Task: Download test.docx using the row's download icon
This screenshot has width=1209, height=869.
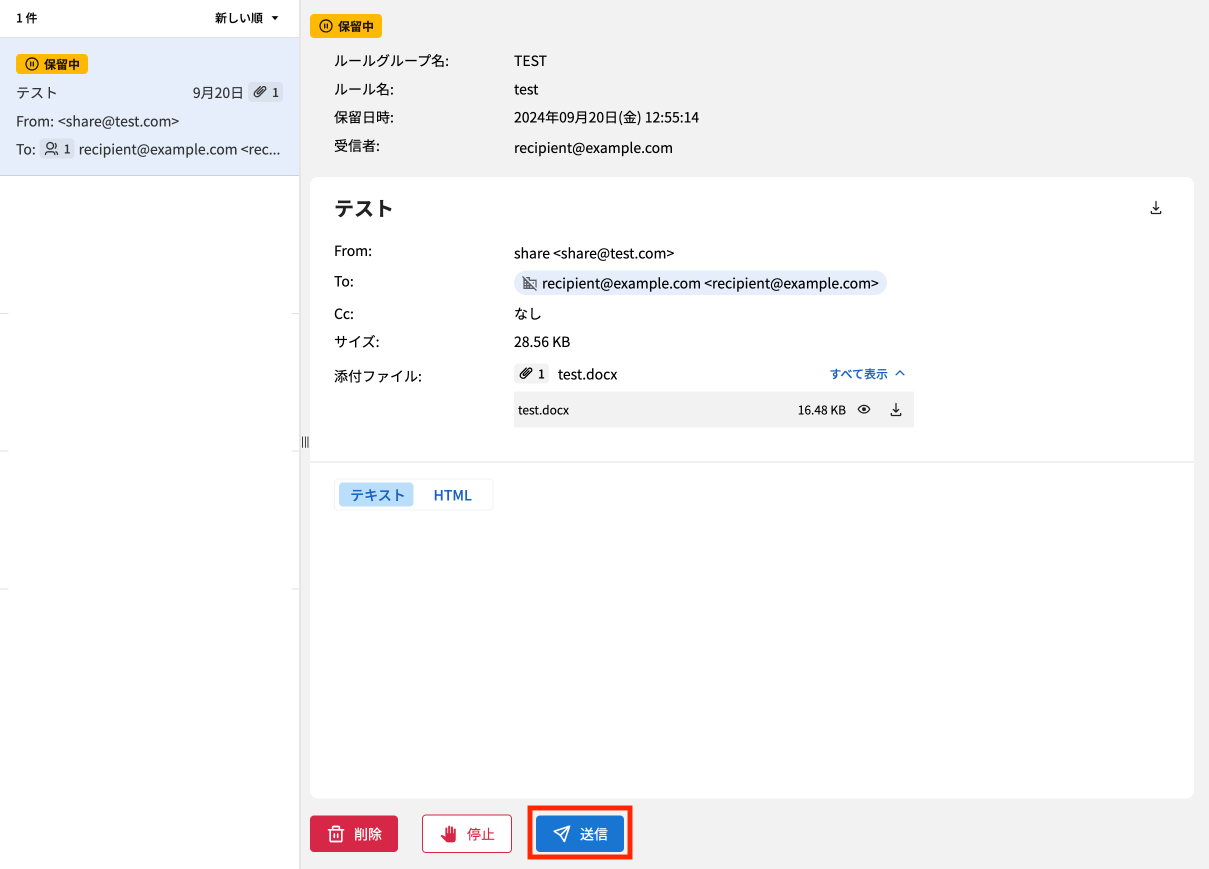Action: click(896, 409)
